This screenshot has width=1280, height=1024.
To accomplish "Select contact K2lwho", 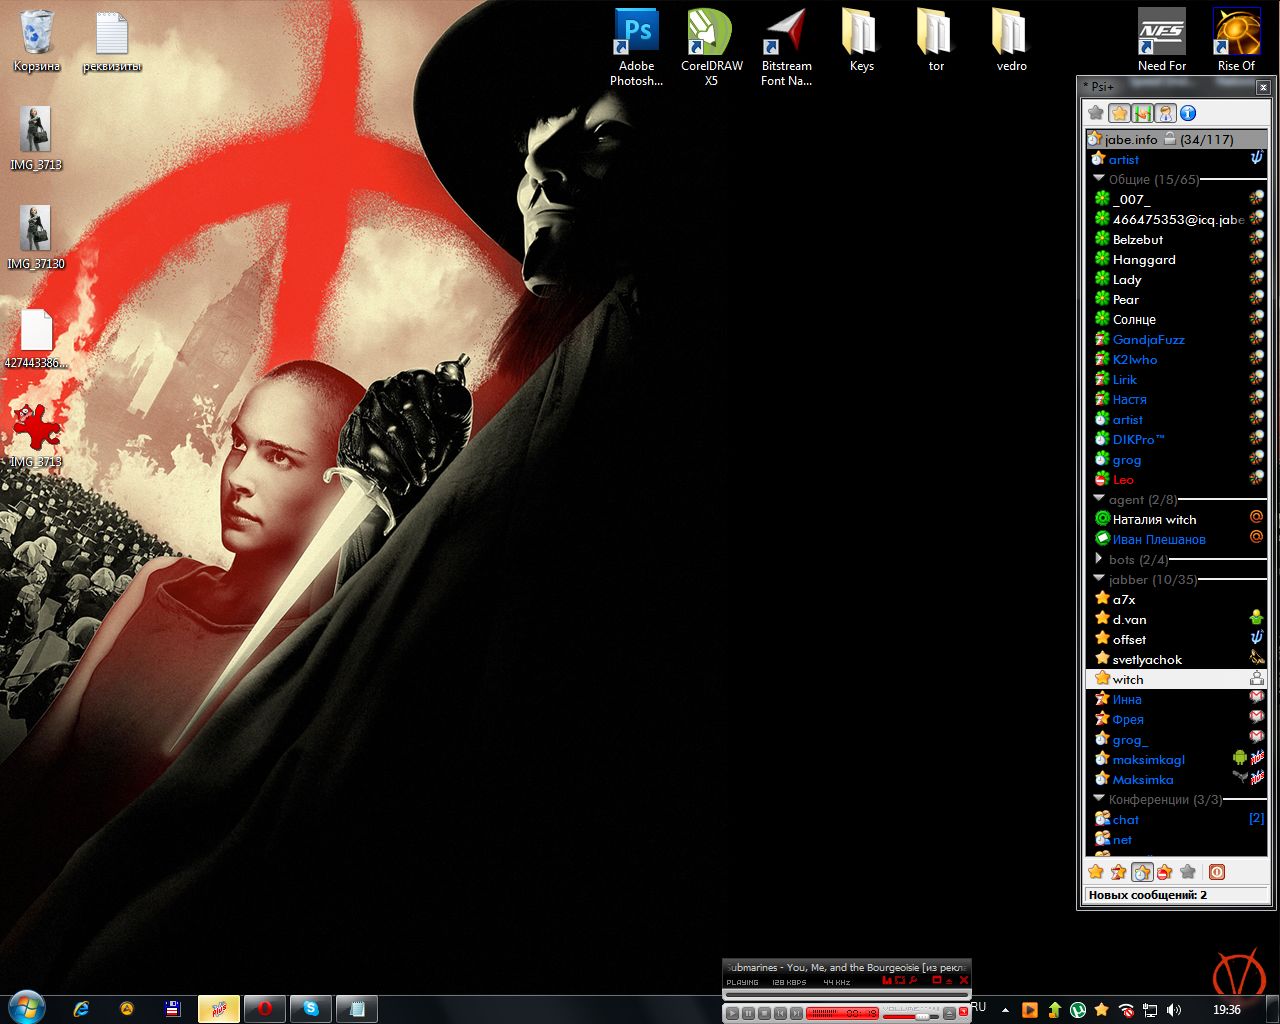I will click(1177, 359).
